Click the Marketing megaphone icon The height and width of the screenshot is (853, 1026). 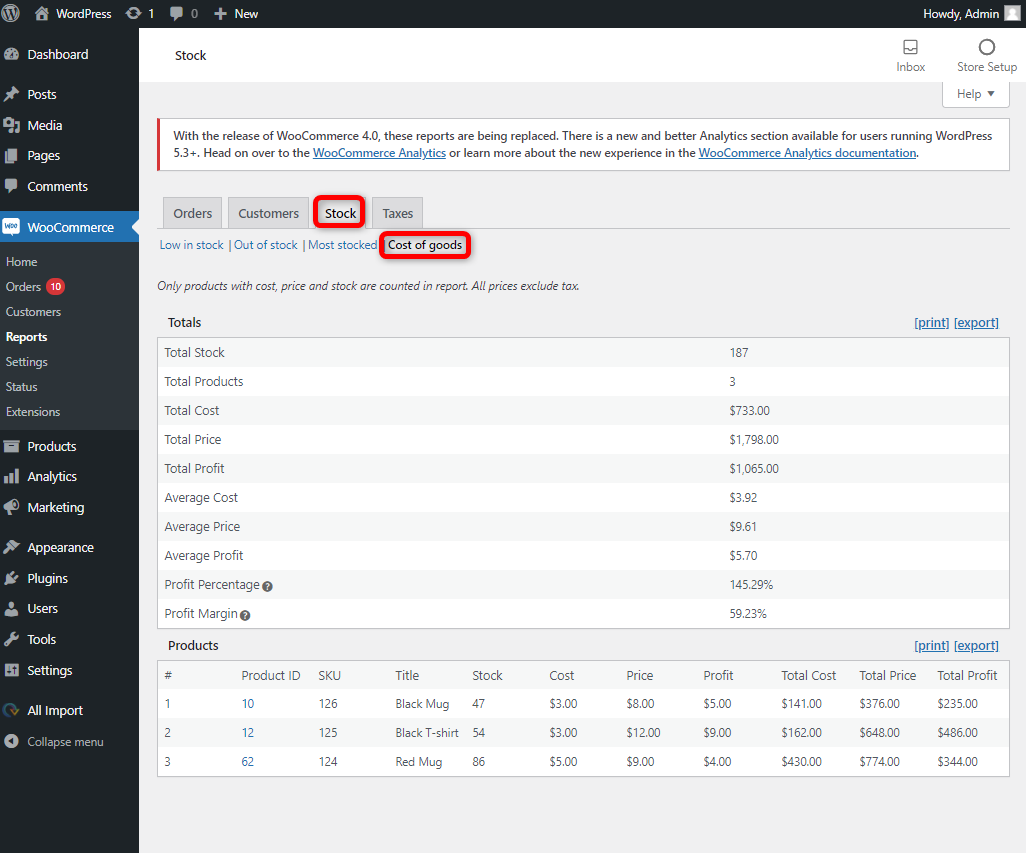11,507
